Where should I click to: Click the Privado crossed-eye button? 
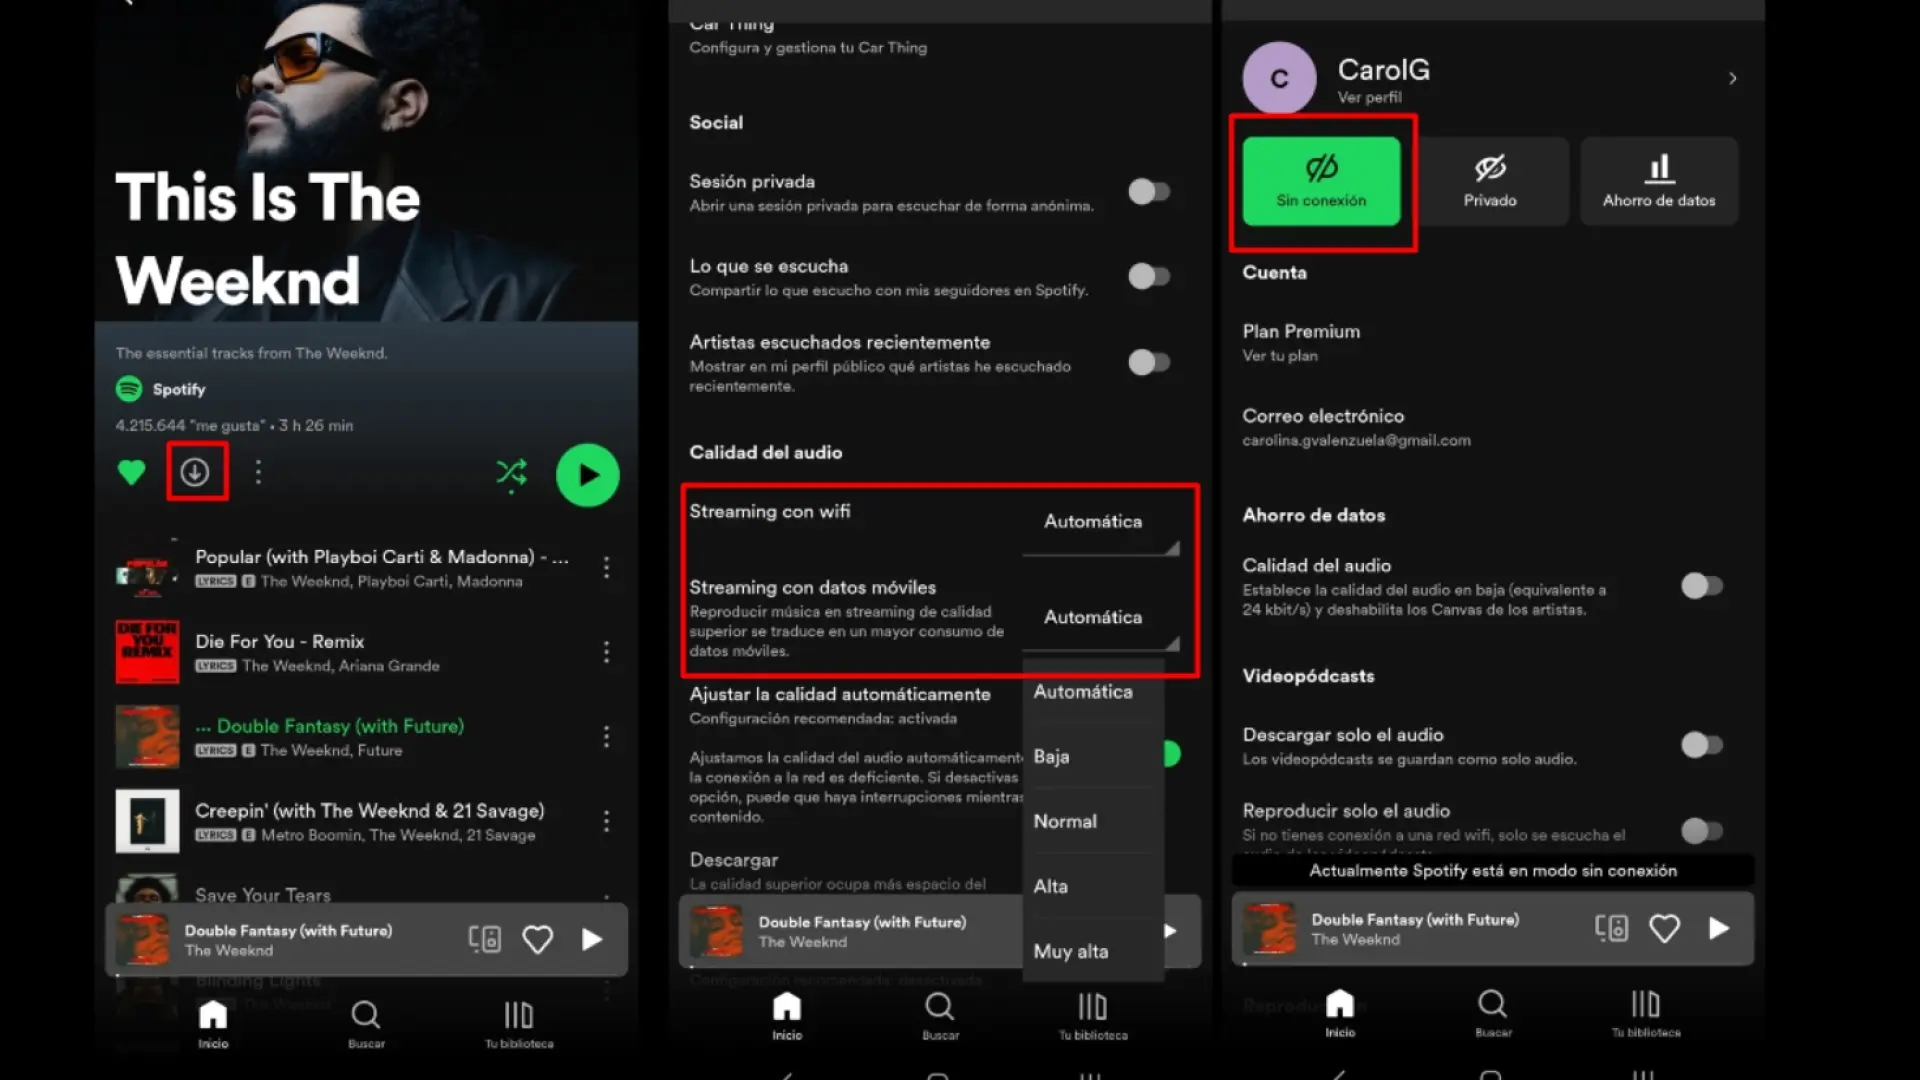point(1490,181)
